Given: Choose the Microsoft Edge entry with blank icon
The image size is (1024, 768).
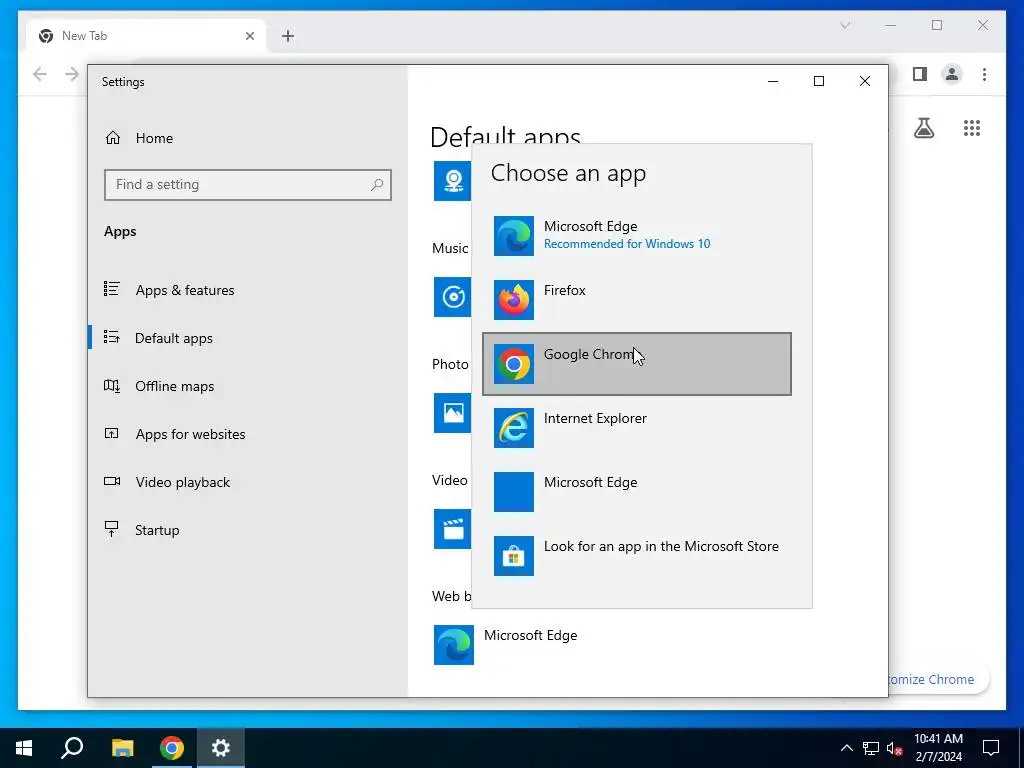Looking at the screenshot, I should pyautogui.click(x=637, y=492).
